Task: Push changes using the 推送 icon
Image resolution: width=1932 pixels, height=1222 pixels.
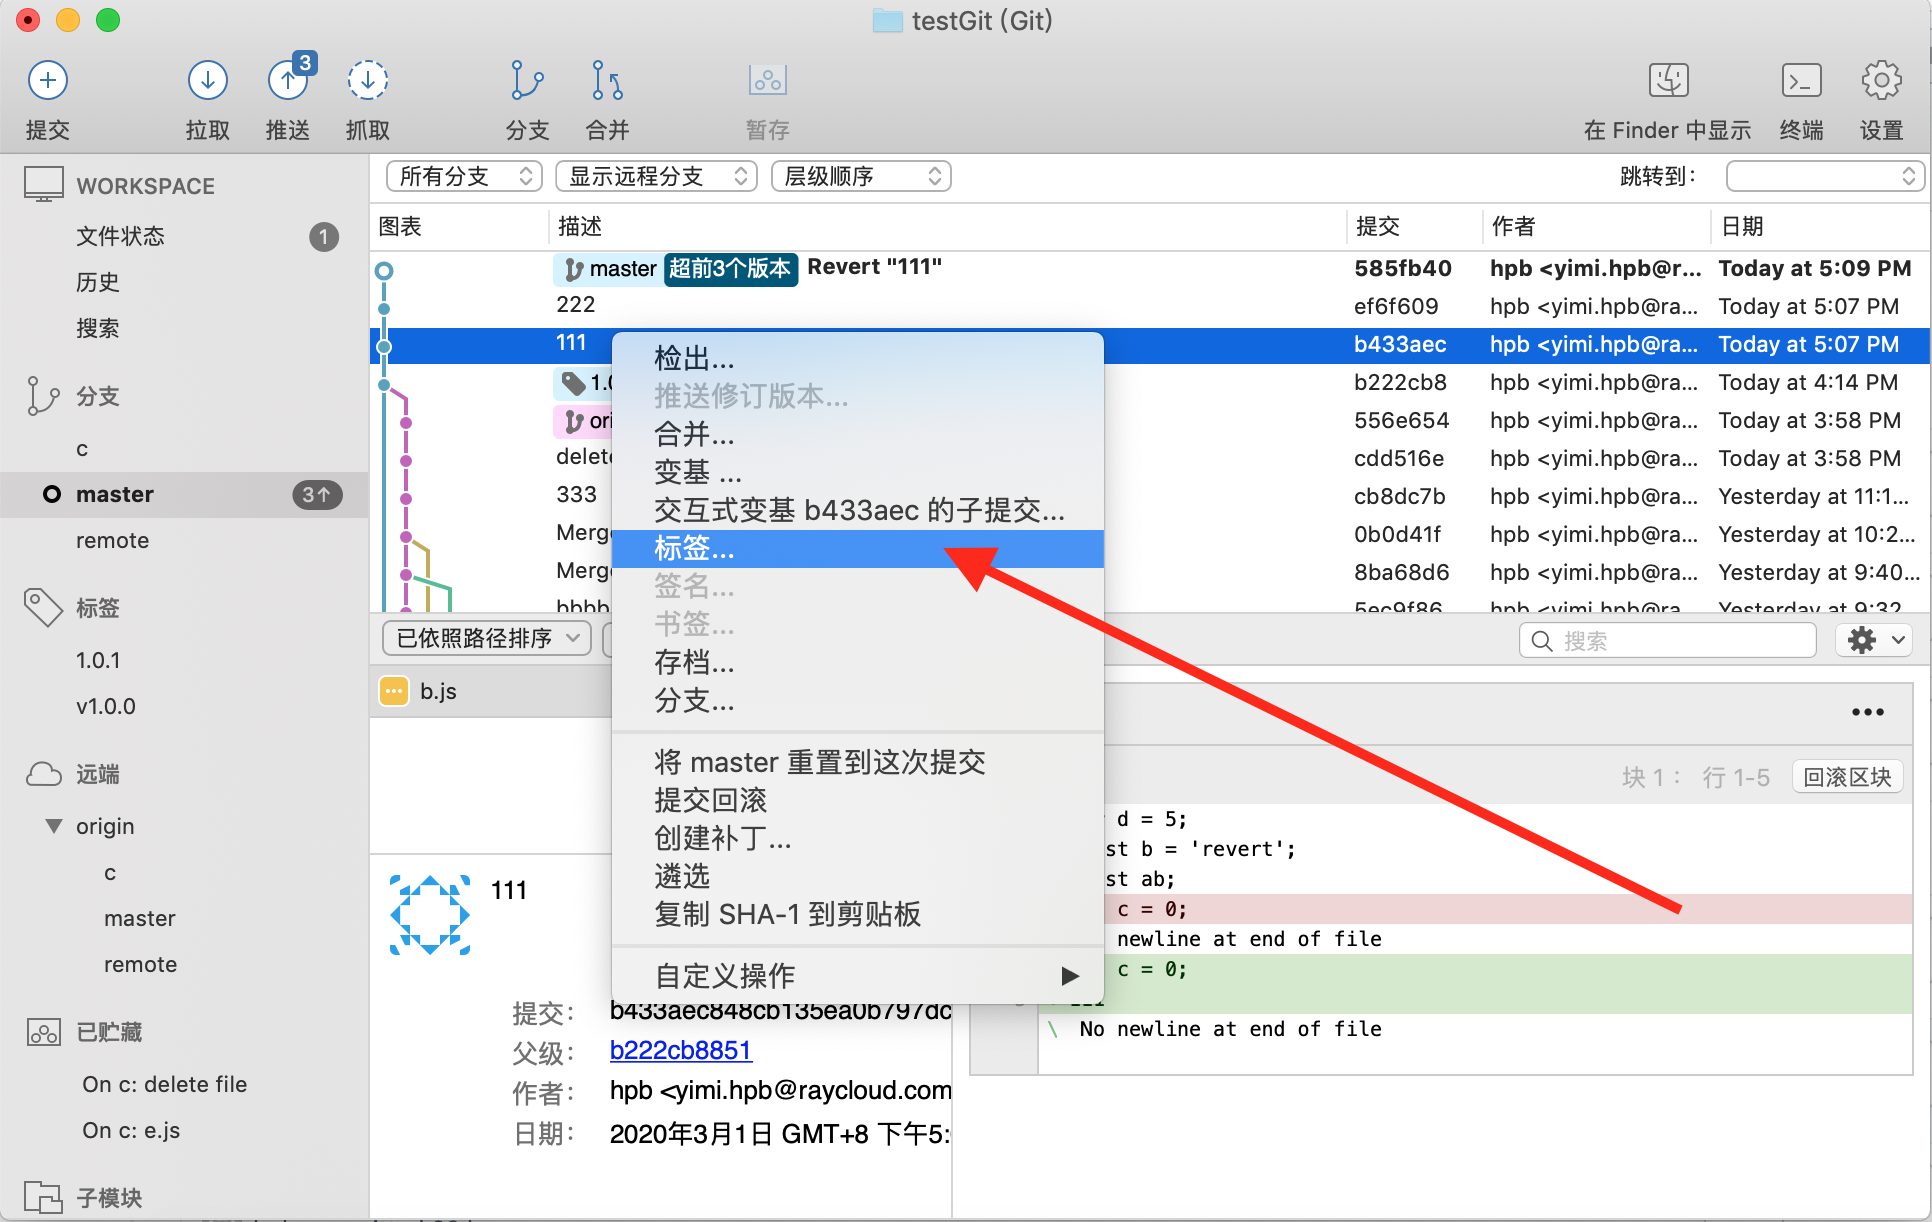Action: point(287,80)
